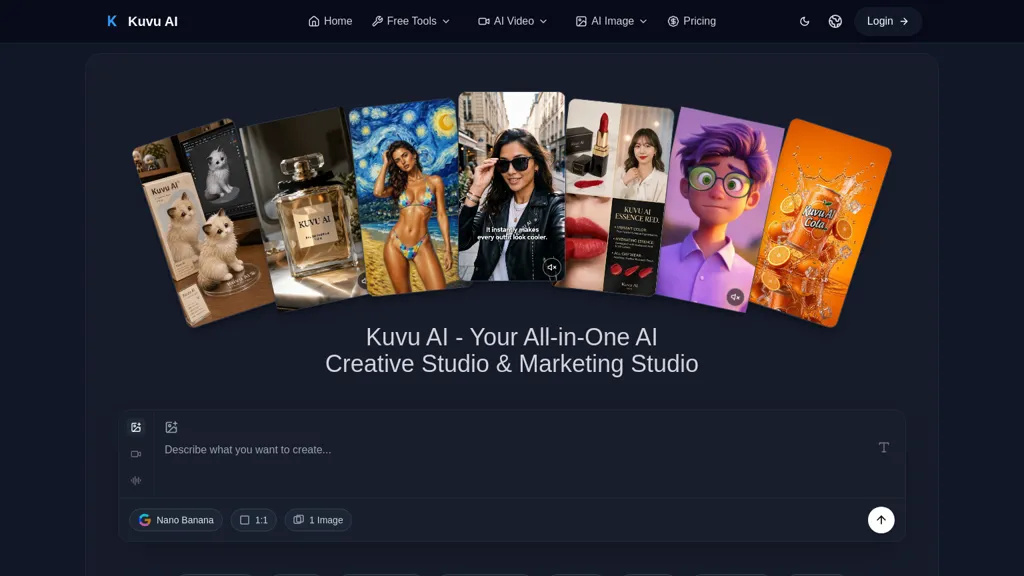
Task: Select image generation mode icon
Action: [136, 427]
